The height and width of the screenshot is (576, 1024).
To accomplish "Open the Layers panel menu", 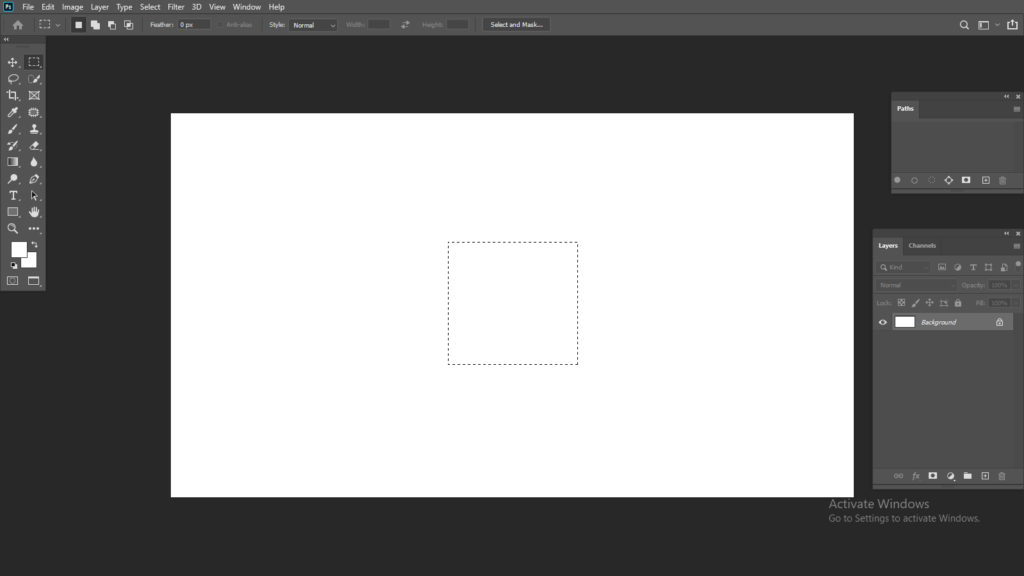I will [x=1016, y=246].
